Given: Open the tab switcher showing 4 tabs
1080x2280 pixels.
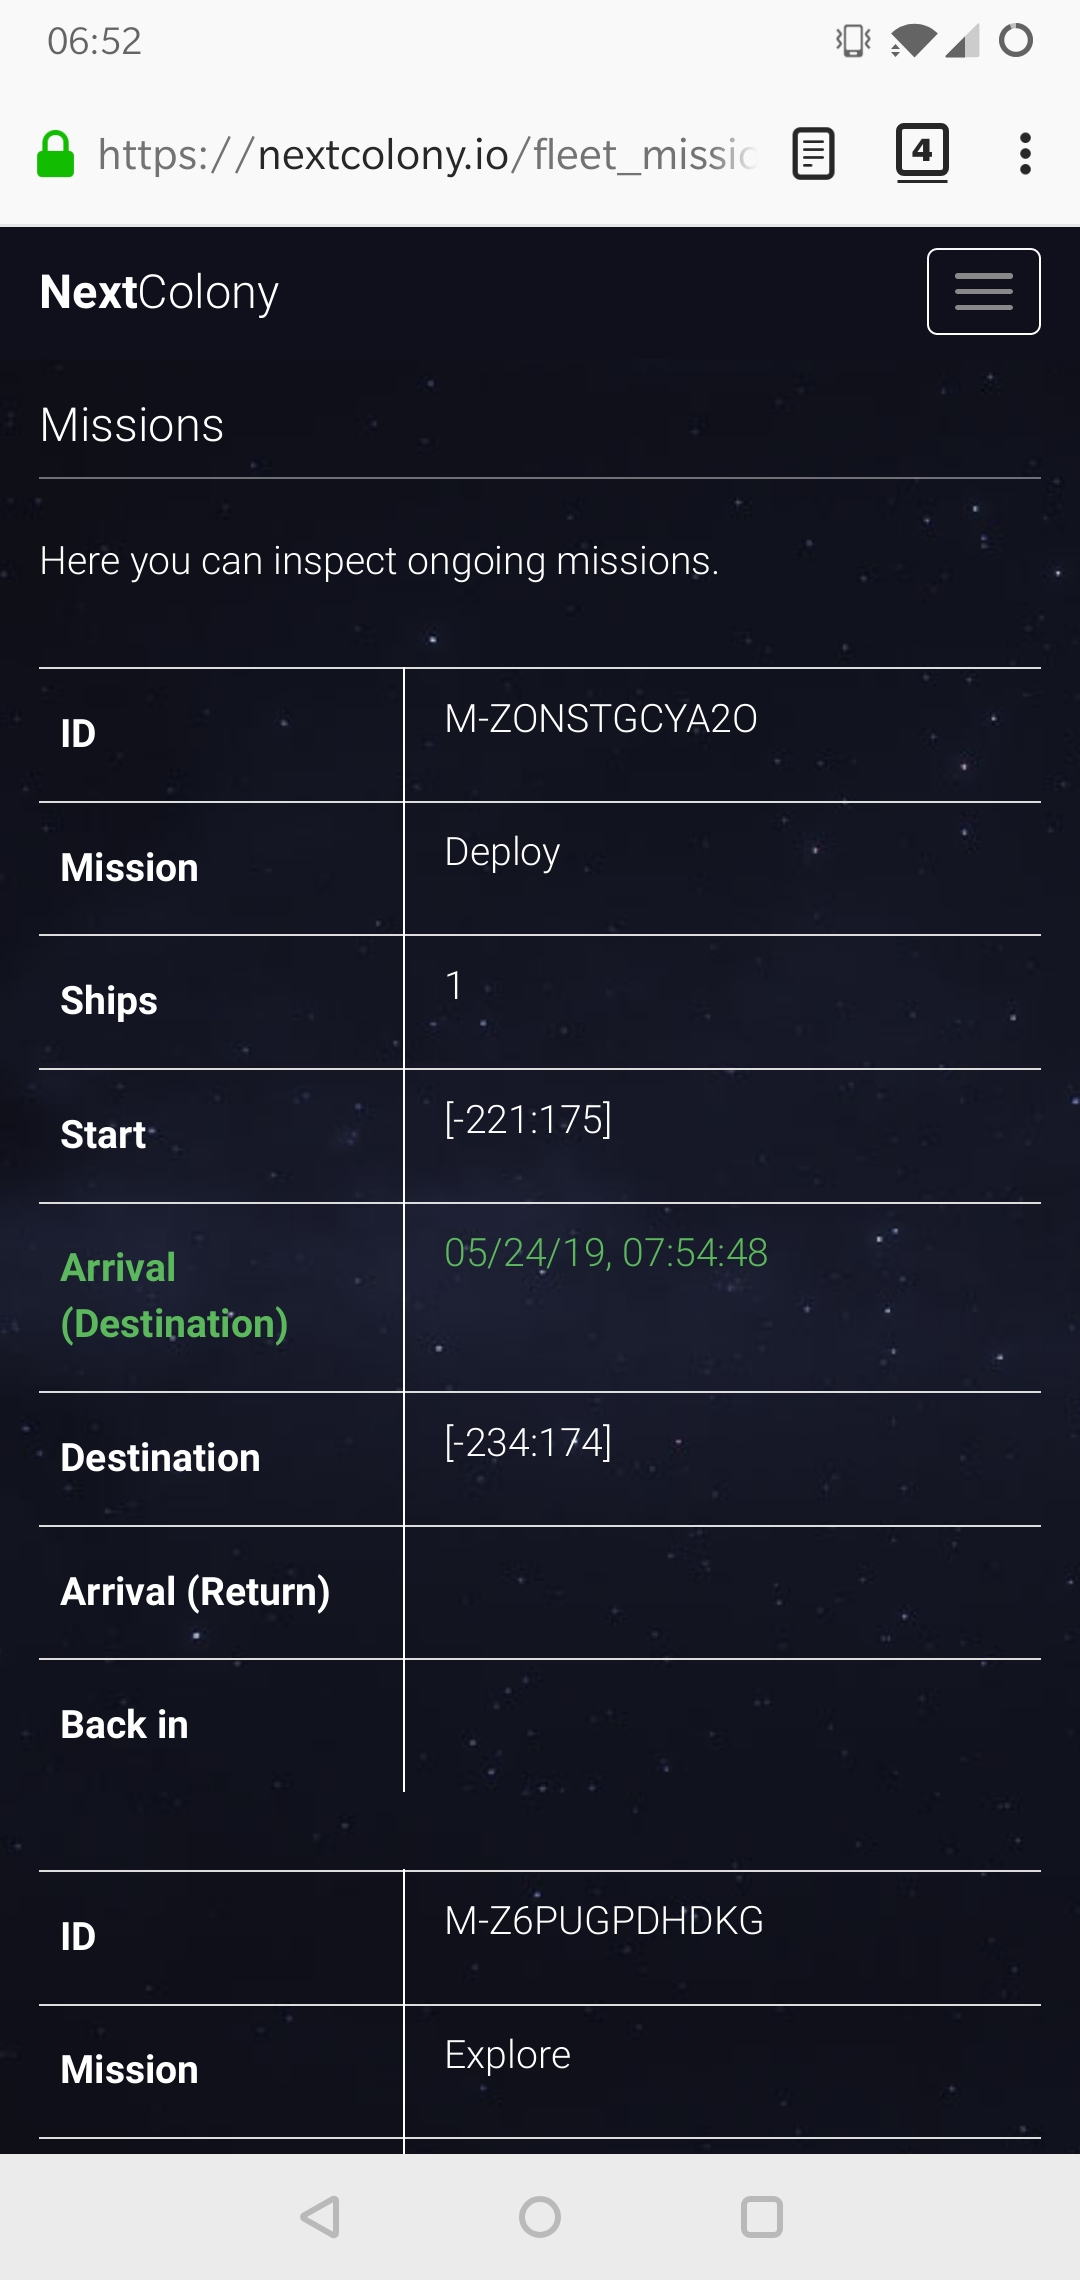Looking at the screenshot, I should click(x=921, y=152).
